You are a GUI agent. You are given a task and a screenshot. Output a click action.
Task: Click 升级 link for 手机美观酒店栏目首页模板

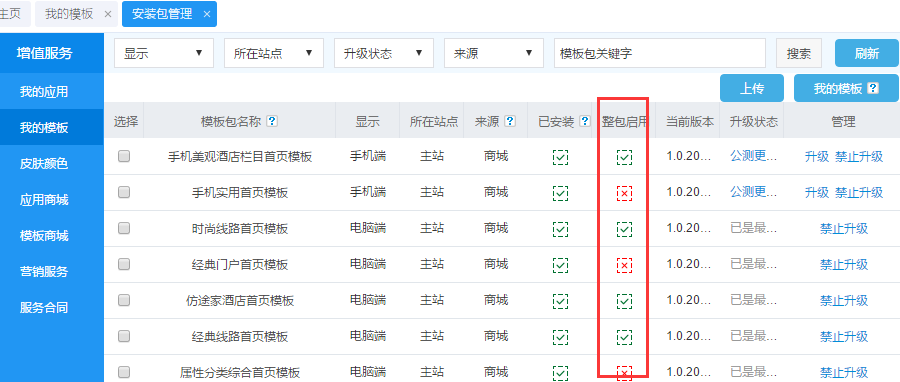[x=817, y=157]
